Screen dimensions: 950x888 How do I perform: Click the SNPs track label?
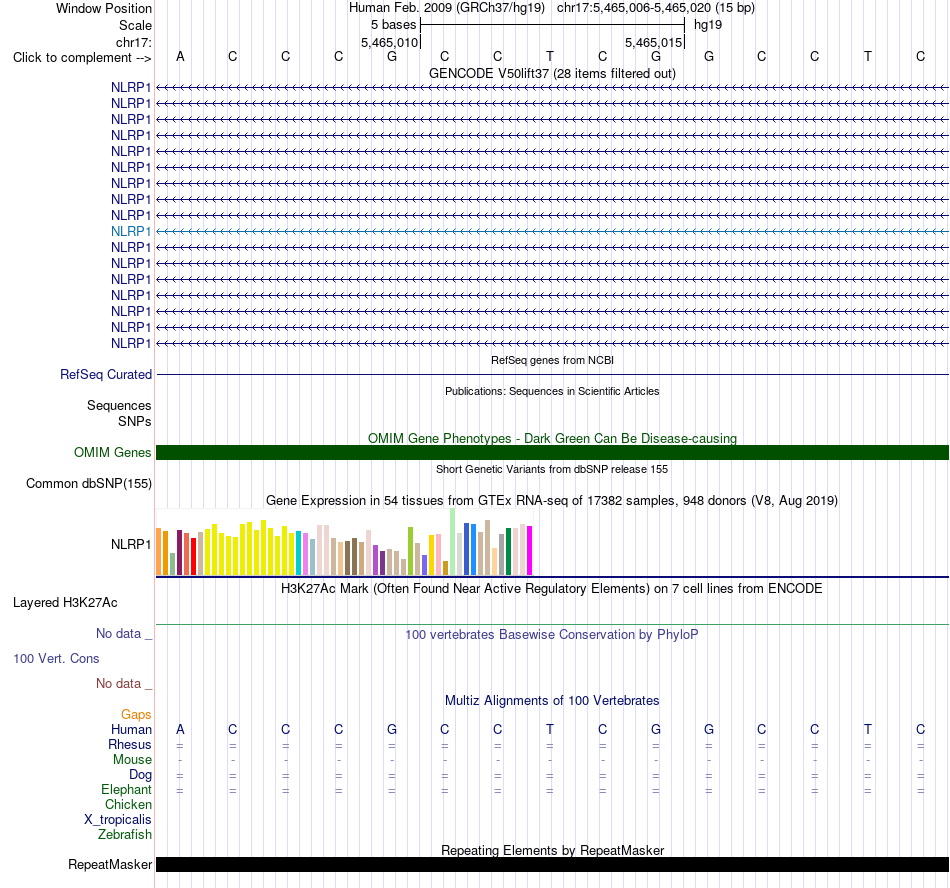point(135,421)
